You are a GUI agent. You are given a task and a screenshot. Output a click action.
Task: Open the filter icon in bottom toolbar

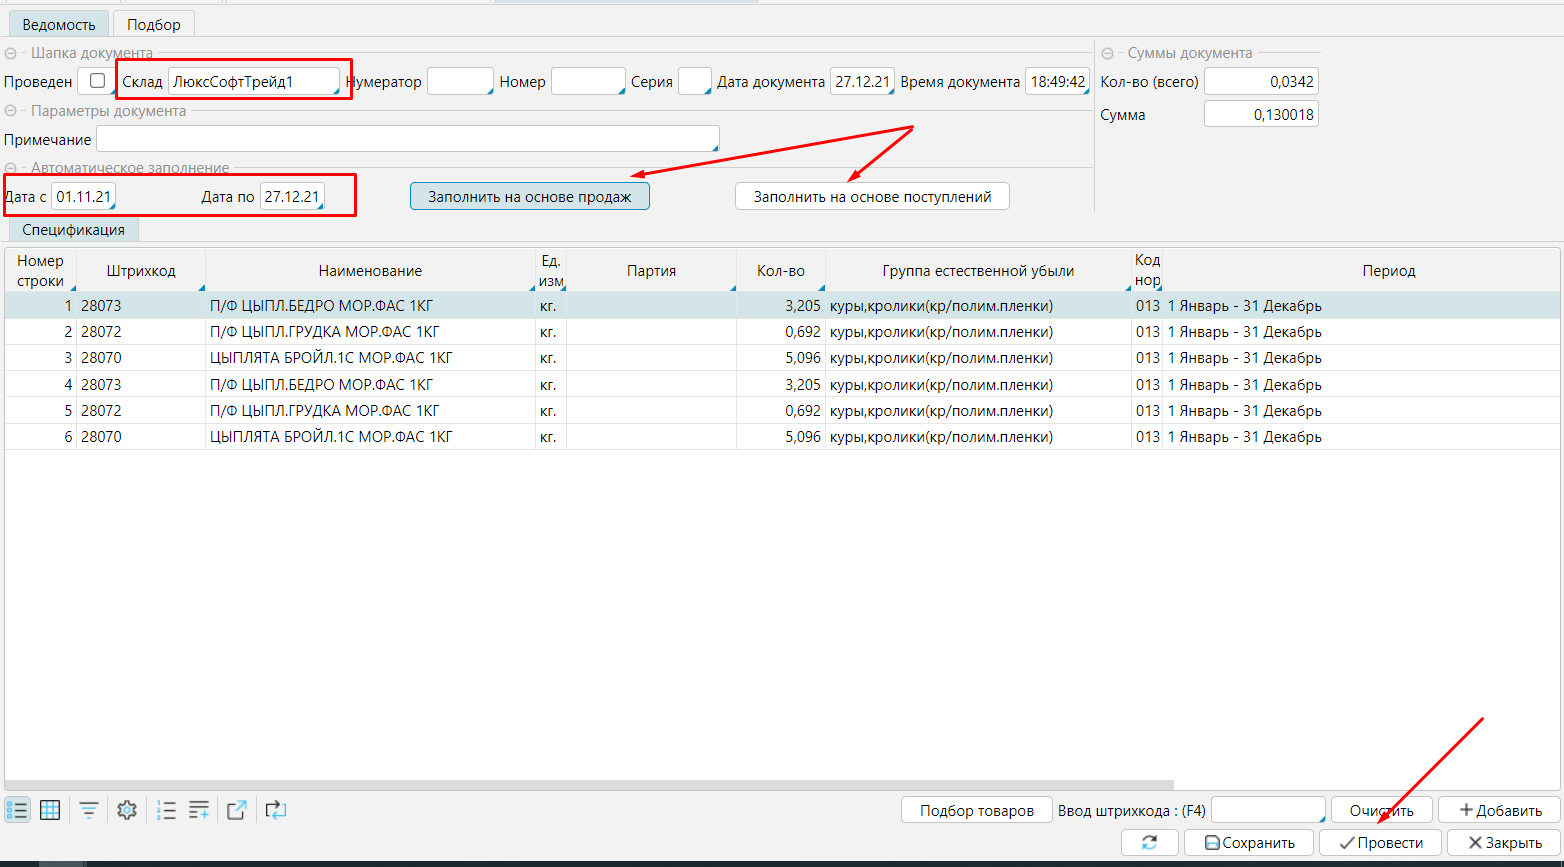[x=89, y=810]
